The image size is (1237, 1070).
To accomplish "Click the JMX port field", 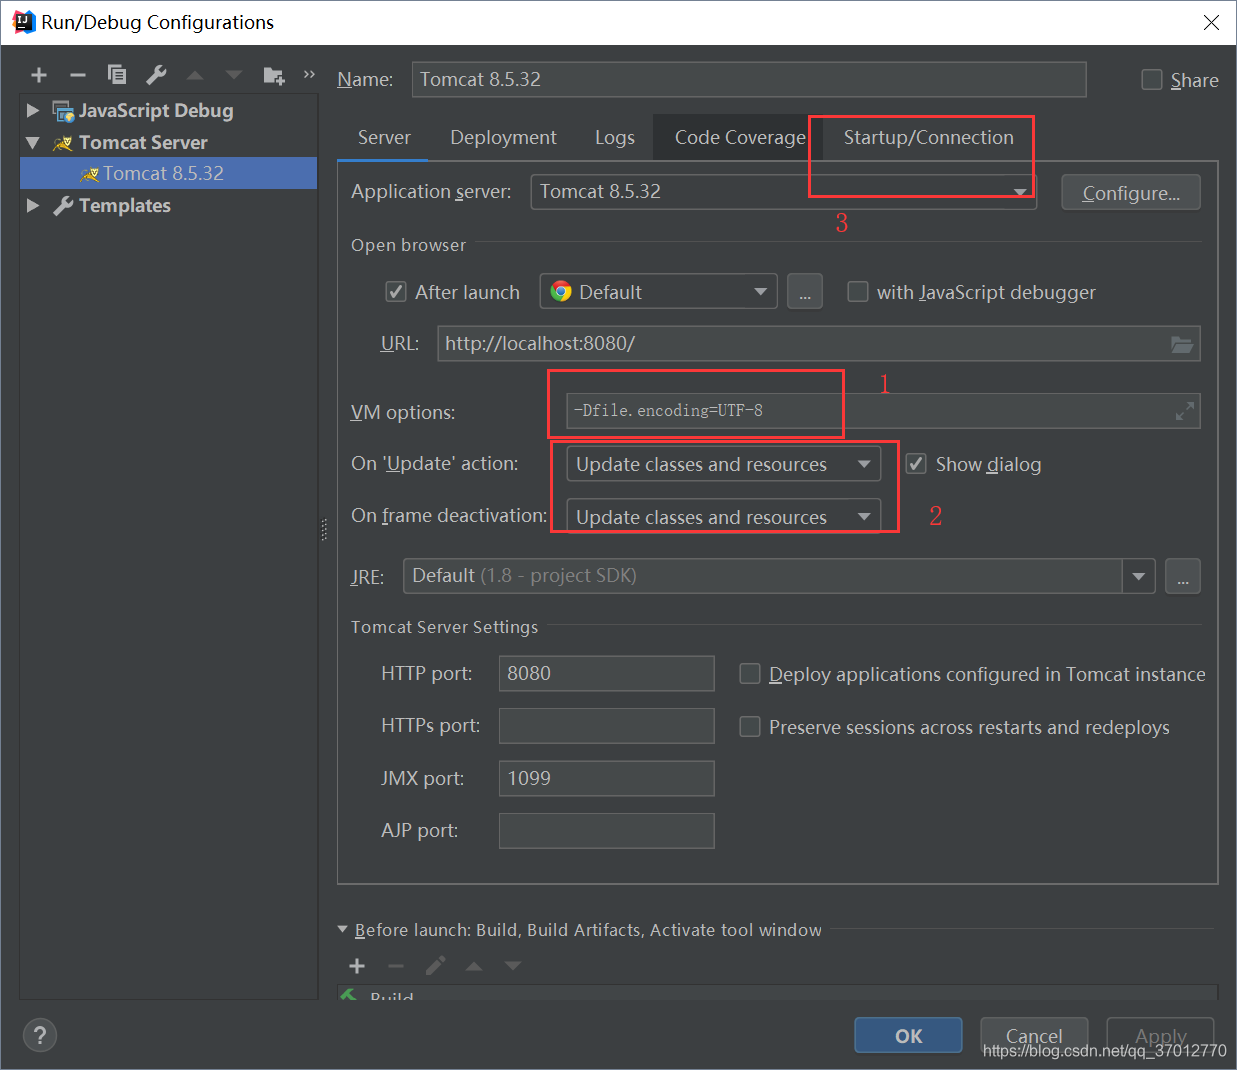I will point(606,778).
